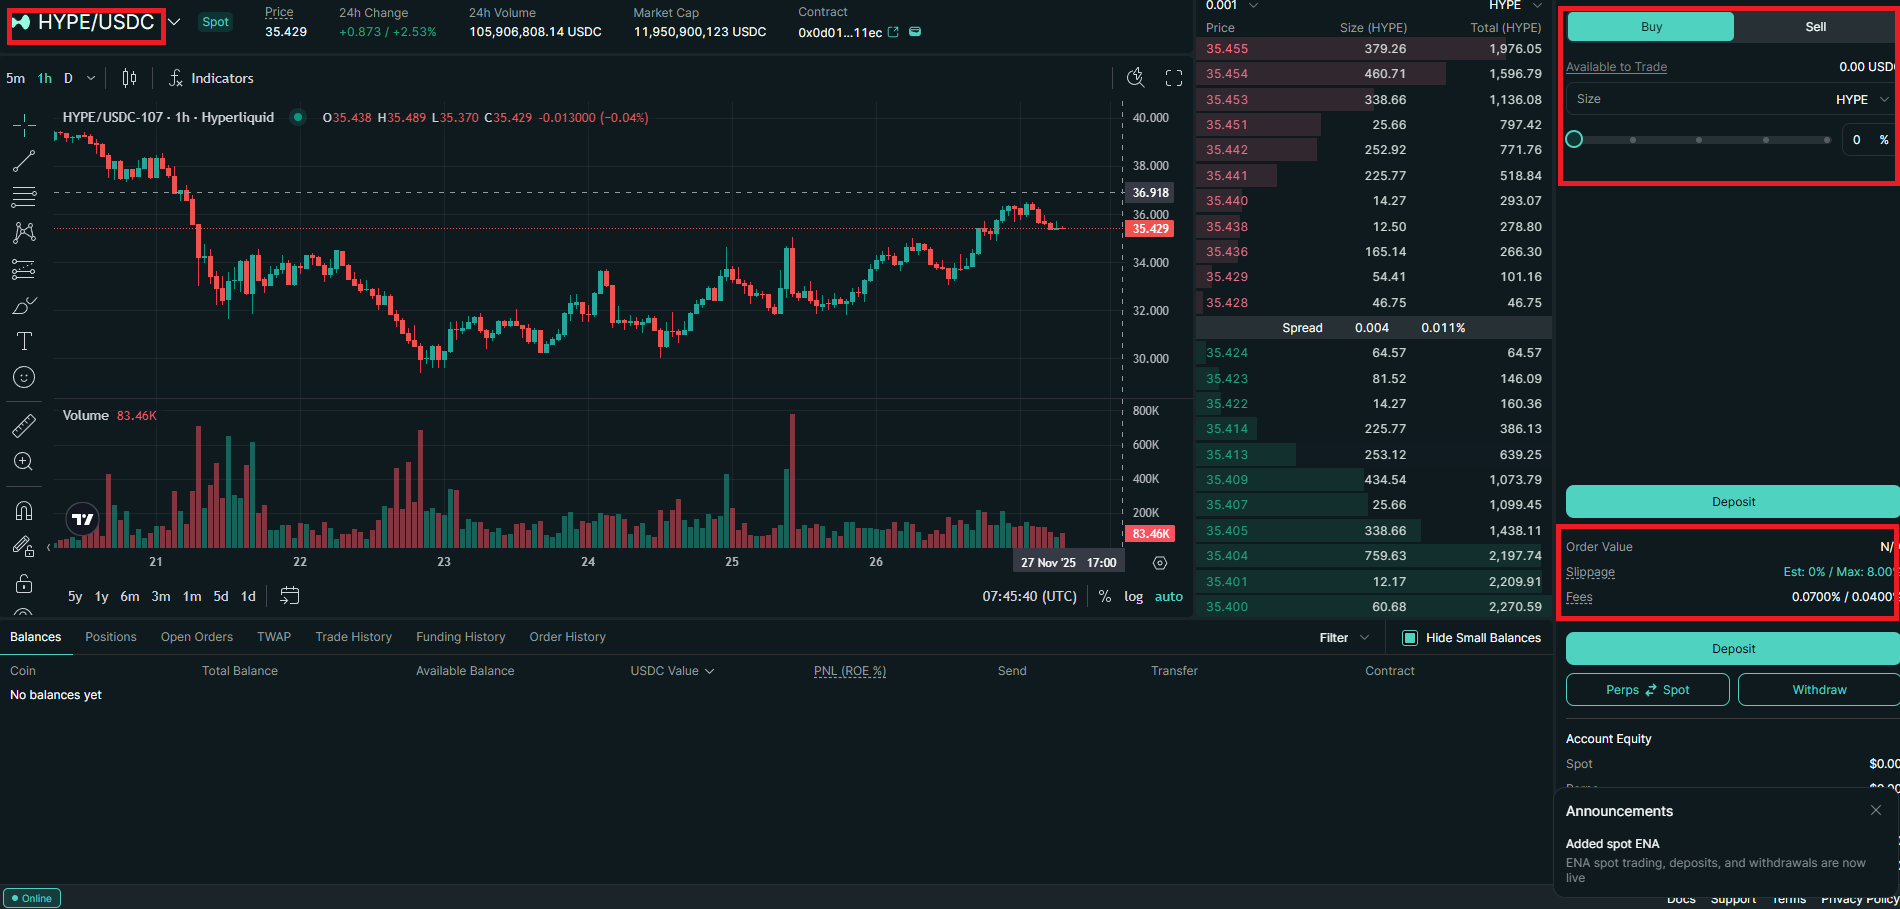
Task: Open the Trade History tab
Action: tap(353, 637)
